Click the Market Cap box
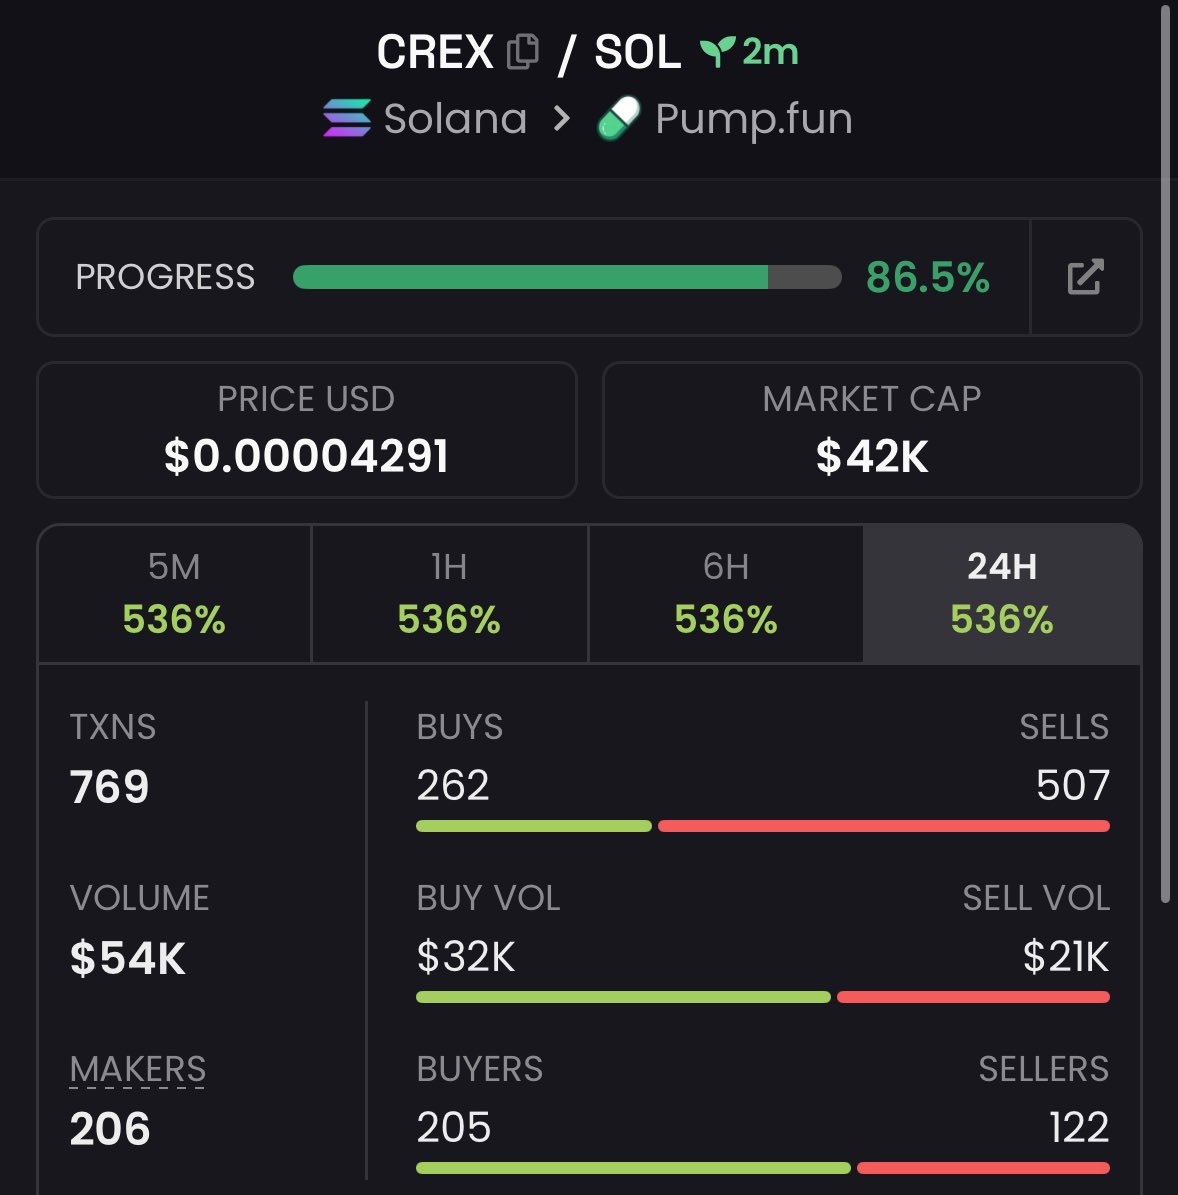1178x1195 pixels. (x=871, y=430)
